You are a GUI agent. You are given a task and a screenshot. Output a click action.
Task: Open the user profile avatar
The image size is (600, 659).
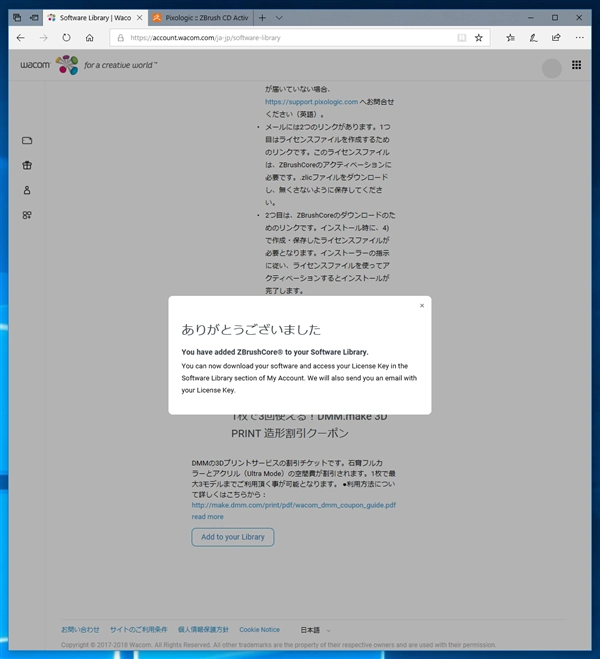click(552, 69)
